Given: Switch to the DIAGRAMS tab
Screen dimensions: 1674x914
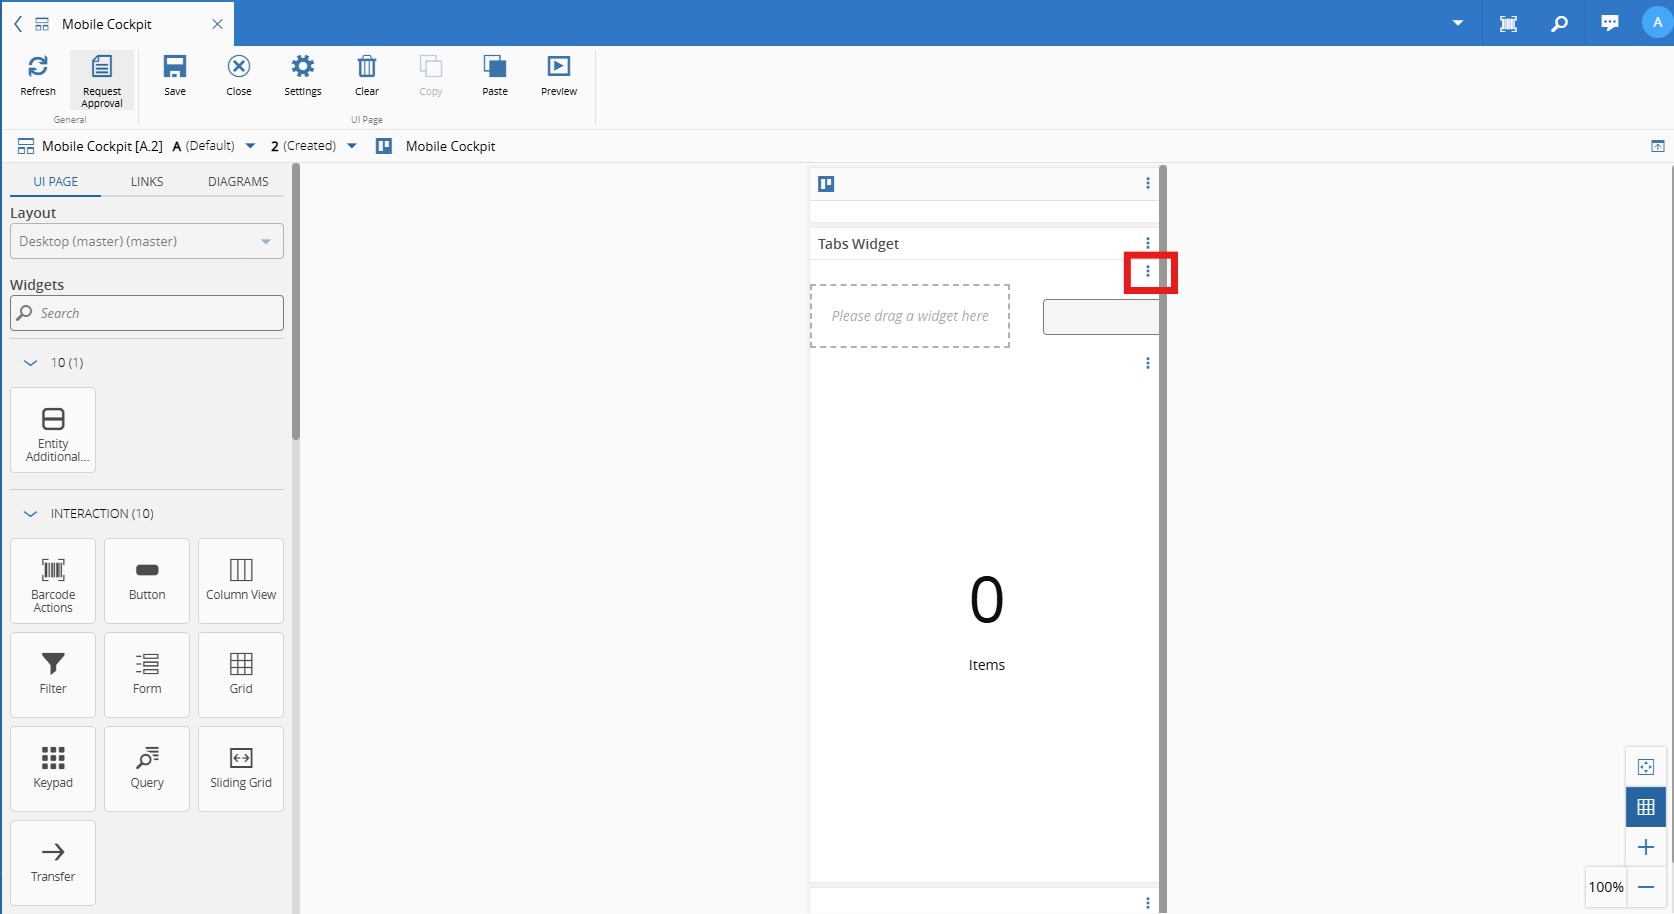Looking at the screenshot, I should coord(238,182).
